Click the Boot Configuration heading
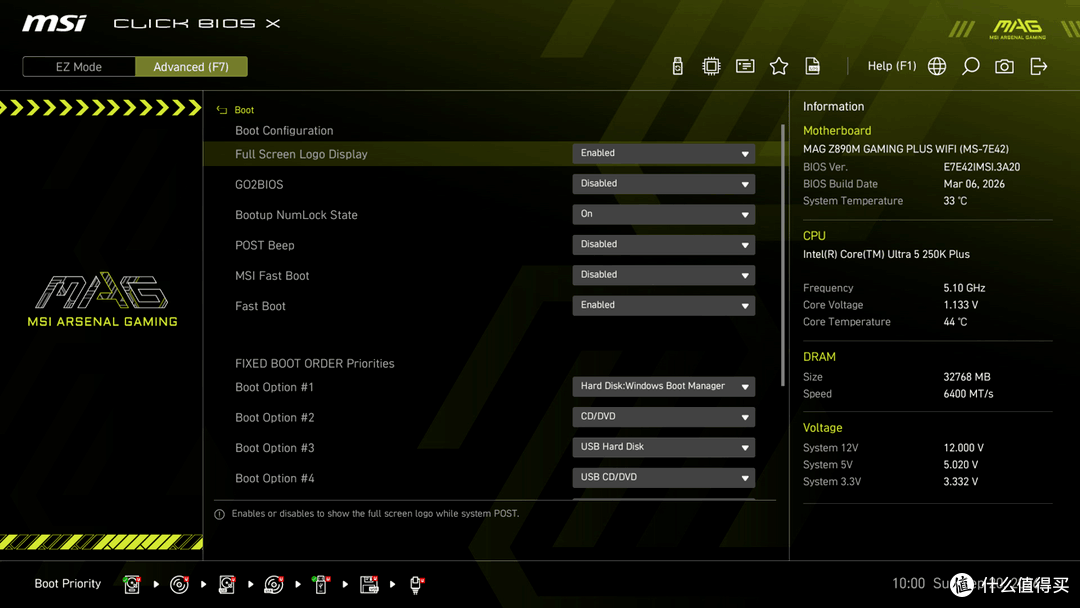Screen dimensions: 1080x608 click(x=284, y=131)
